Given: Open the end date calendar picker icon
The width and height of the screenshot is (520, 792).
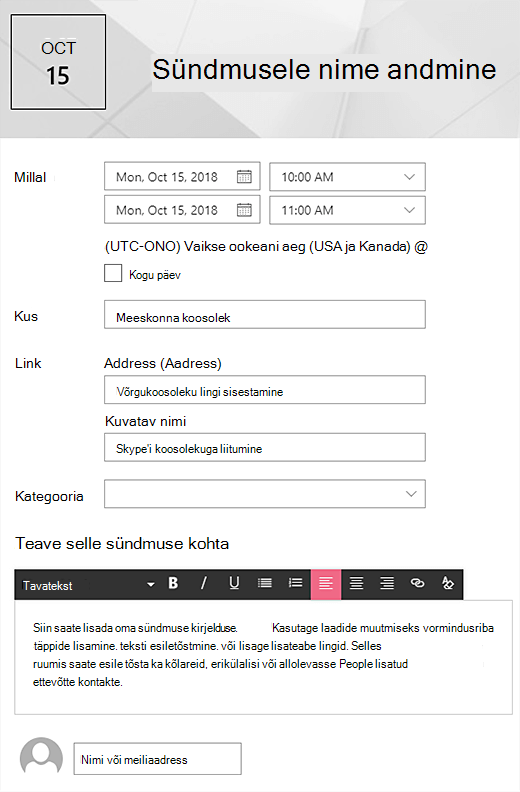Looking at the screenshot, I should [x=244, y=210].
